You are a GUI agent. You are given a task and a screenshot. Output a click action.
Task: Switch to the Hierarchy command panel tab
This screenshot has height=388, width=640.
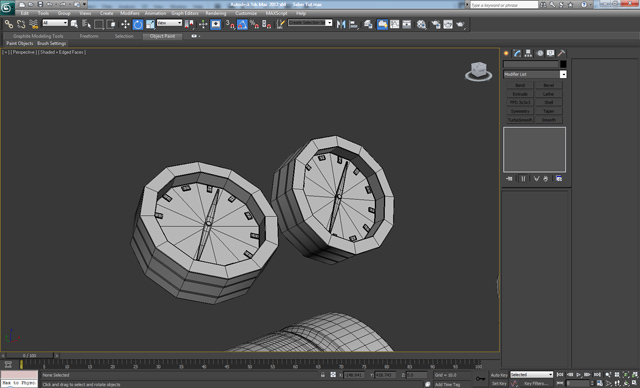tap(529, 53)
